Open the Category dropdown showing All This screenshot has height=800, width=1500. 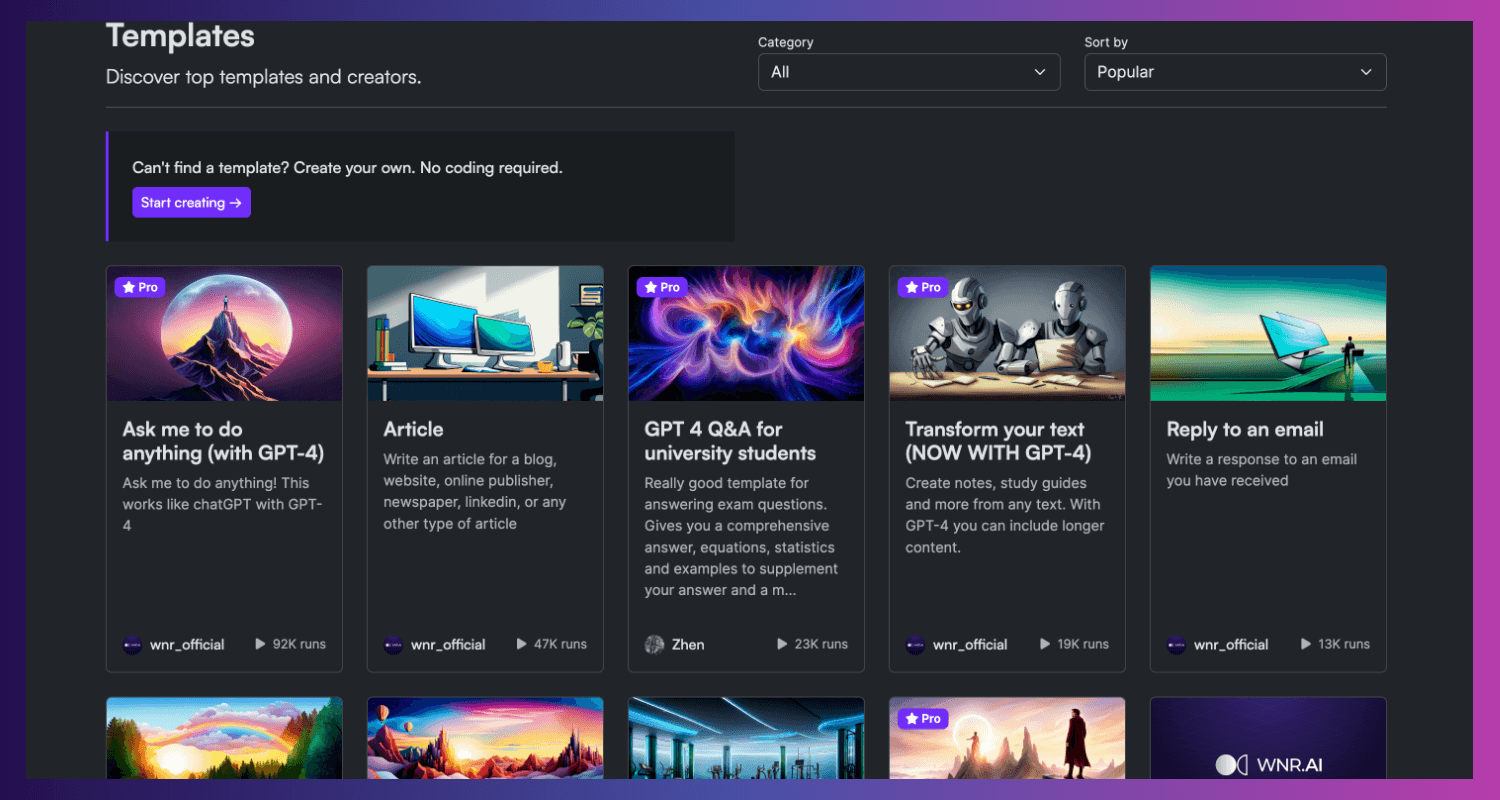pyautogui.click(x=909, y=72)
